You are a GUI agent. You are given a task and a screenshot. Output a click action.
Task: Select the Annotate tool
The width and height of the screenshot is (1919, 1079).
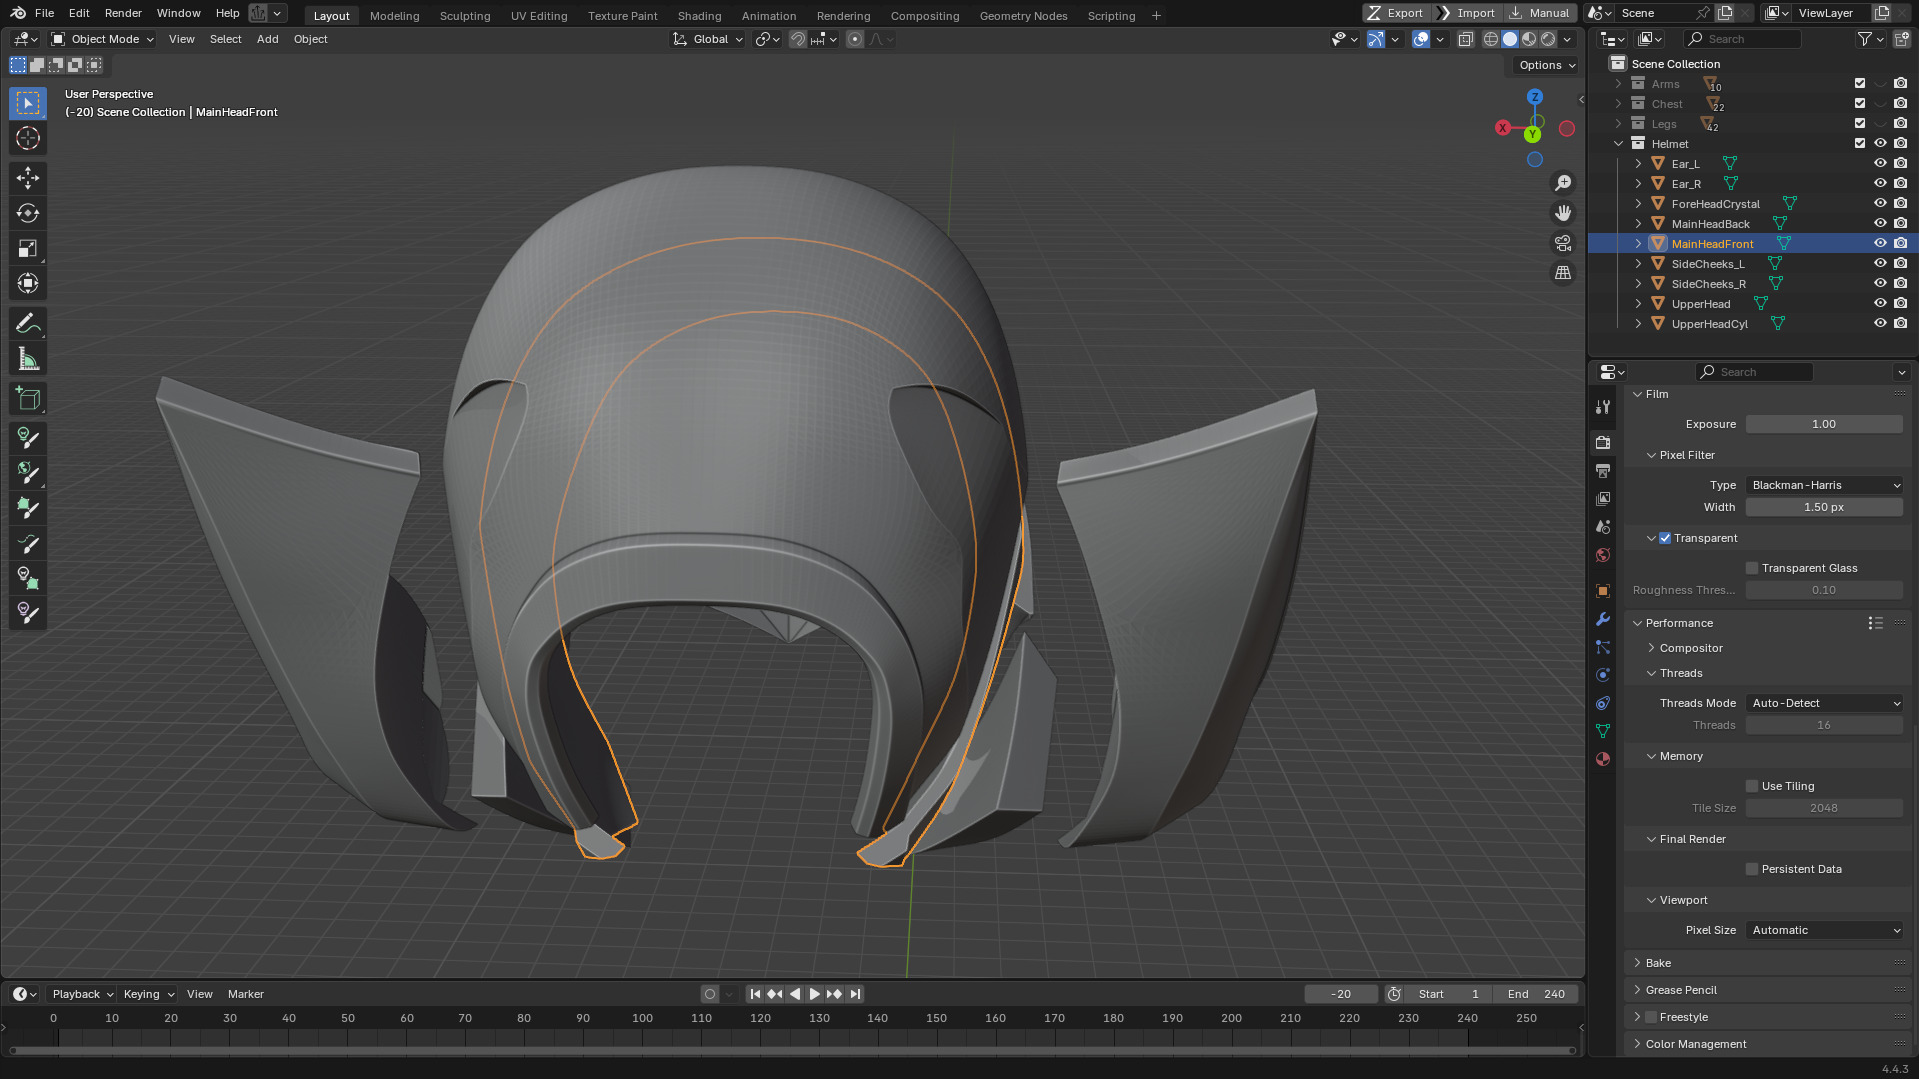pyautogui.click(x=28, y=323)
